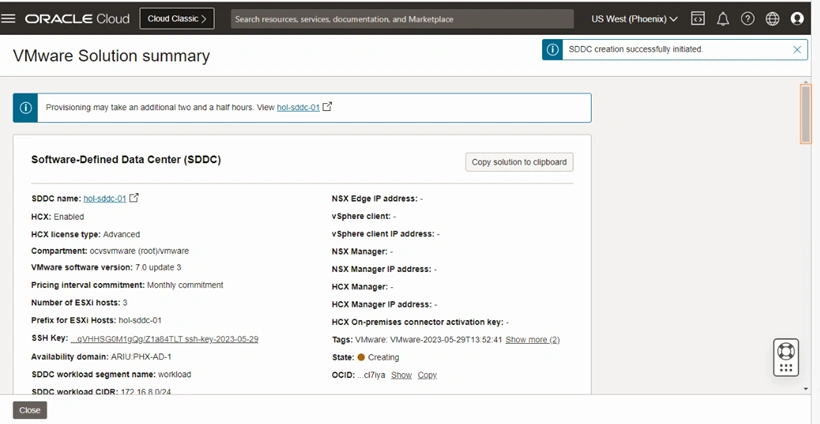Select HCX On-premises connector activation key label

(x=417, y=322)
